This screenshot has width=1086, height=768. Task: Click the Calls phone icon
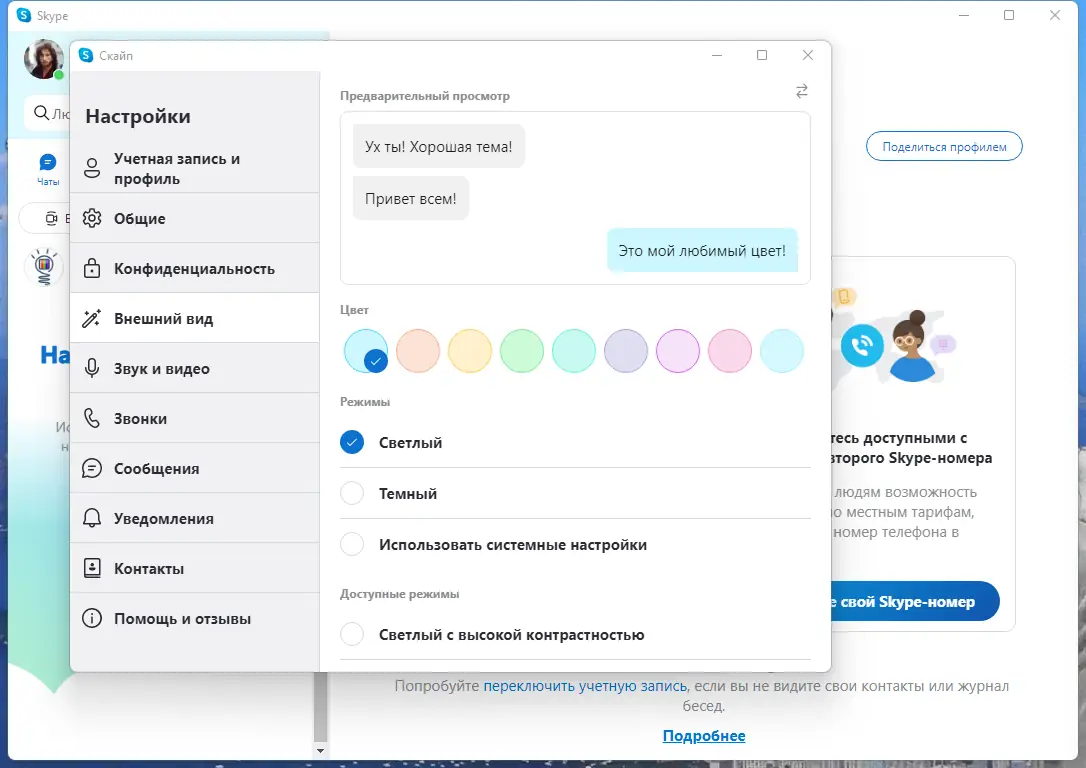pyautogui.click(x=92, y=418)
